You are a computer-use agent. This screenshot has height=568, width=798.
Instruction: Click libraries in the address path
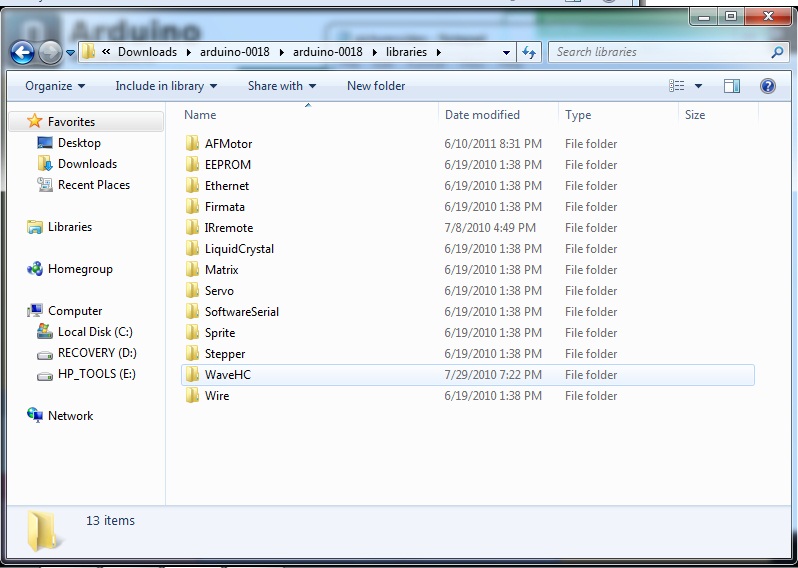[x=406, y=52]
